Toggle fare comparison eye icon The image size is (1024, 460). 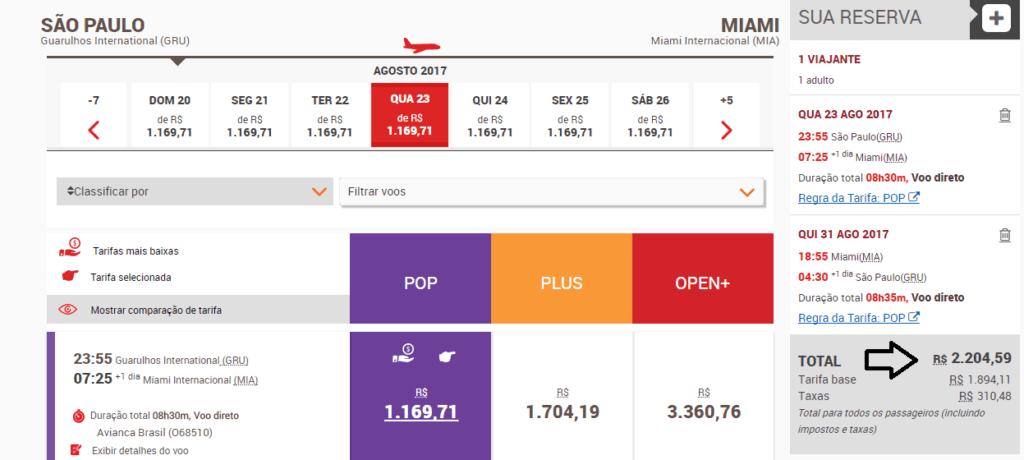tap(68, 310)
